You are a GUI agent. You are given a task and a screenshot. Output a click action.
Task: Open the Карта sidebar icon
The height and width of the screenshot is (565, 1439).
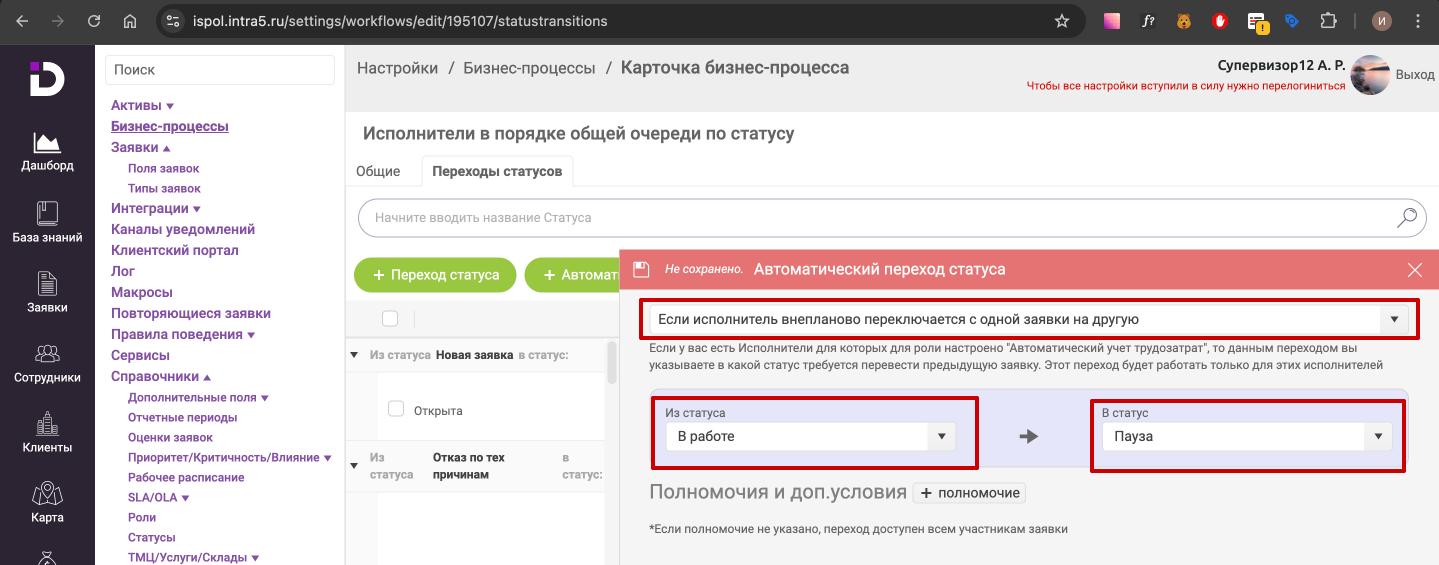pos(47,502)
